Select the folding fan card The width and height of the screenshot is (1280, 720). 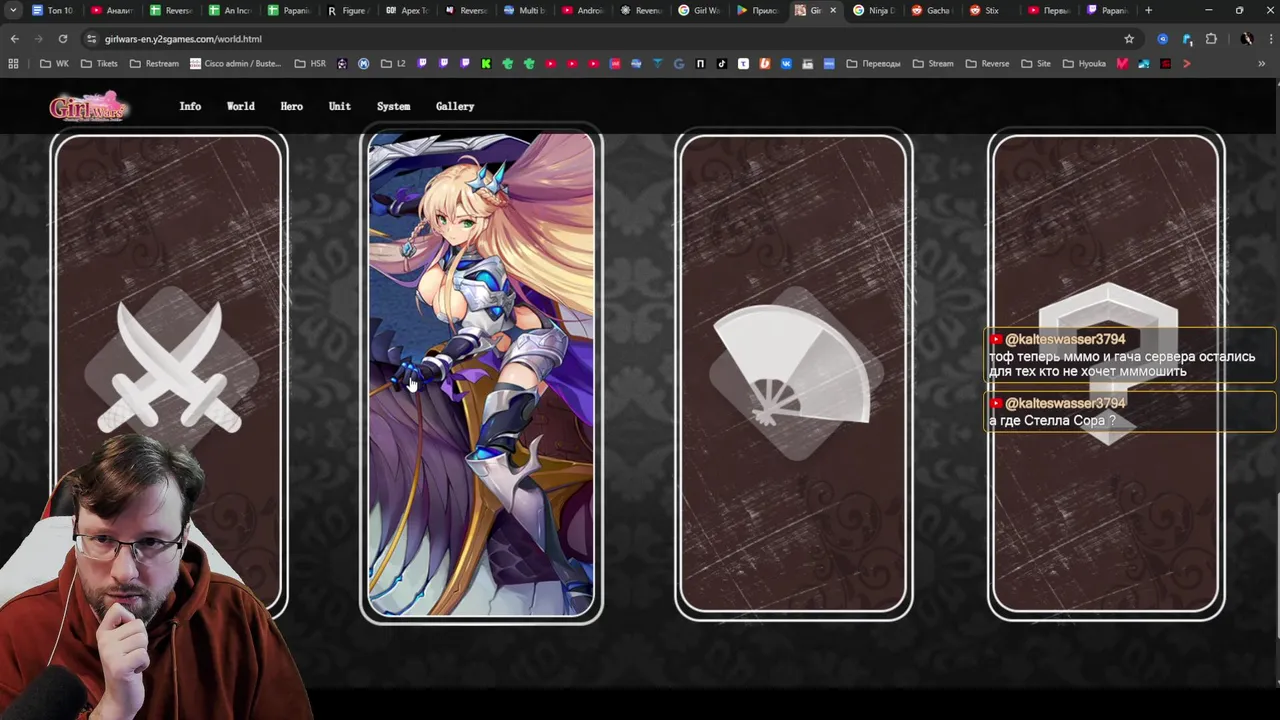tap(794, 376)
